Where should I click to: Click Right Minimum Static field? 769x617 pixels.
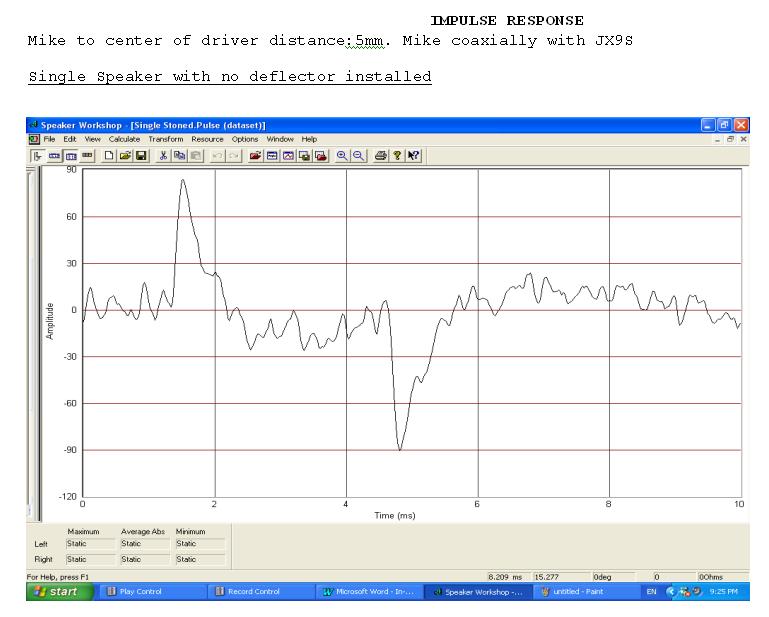coord(200,560)
